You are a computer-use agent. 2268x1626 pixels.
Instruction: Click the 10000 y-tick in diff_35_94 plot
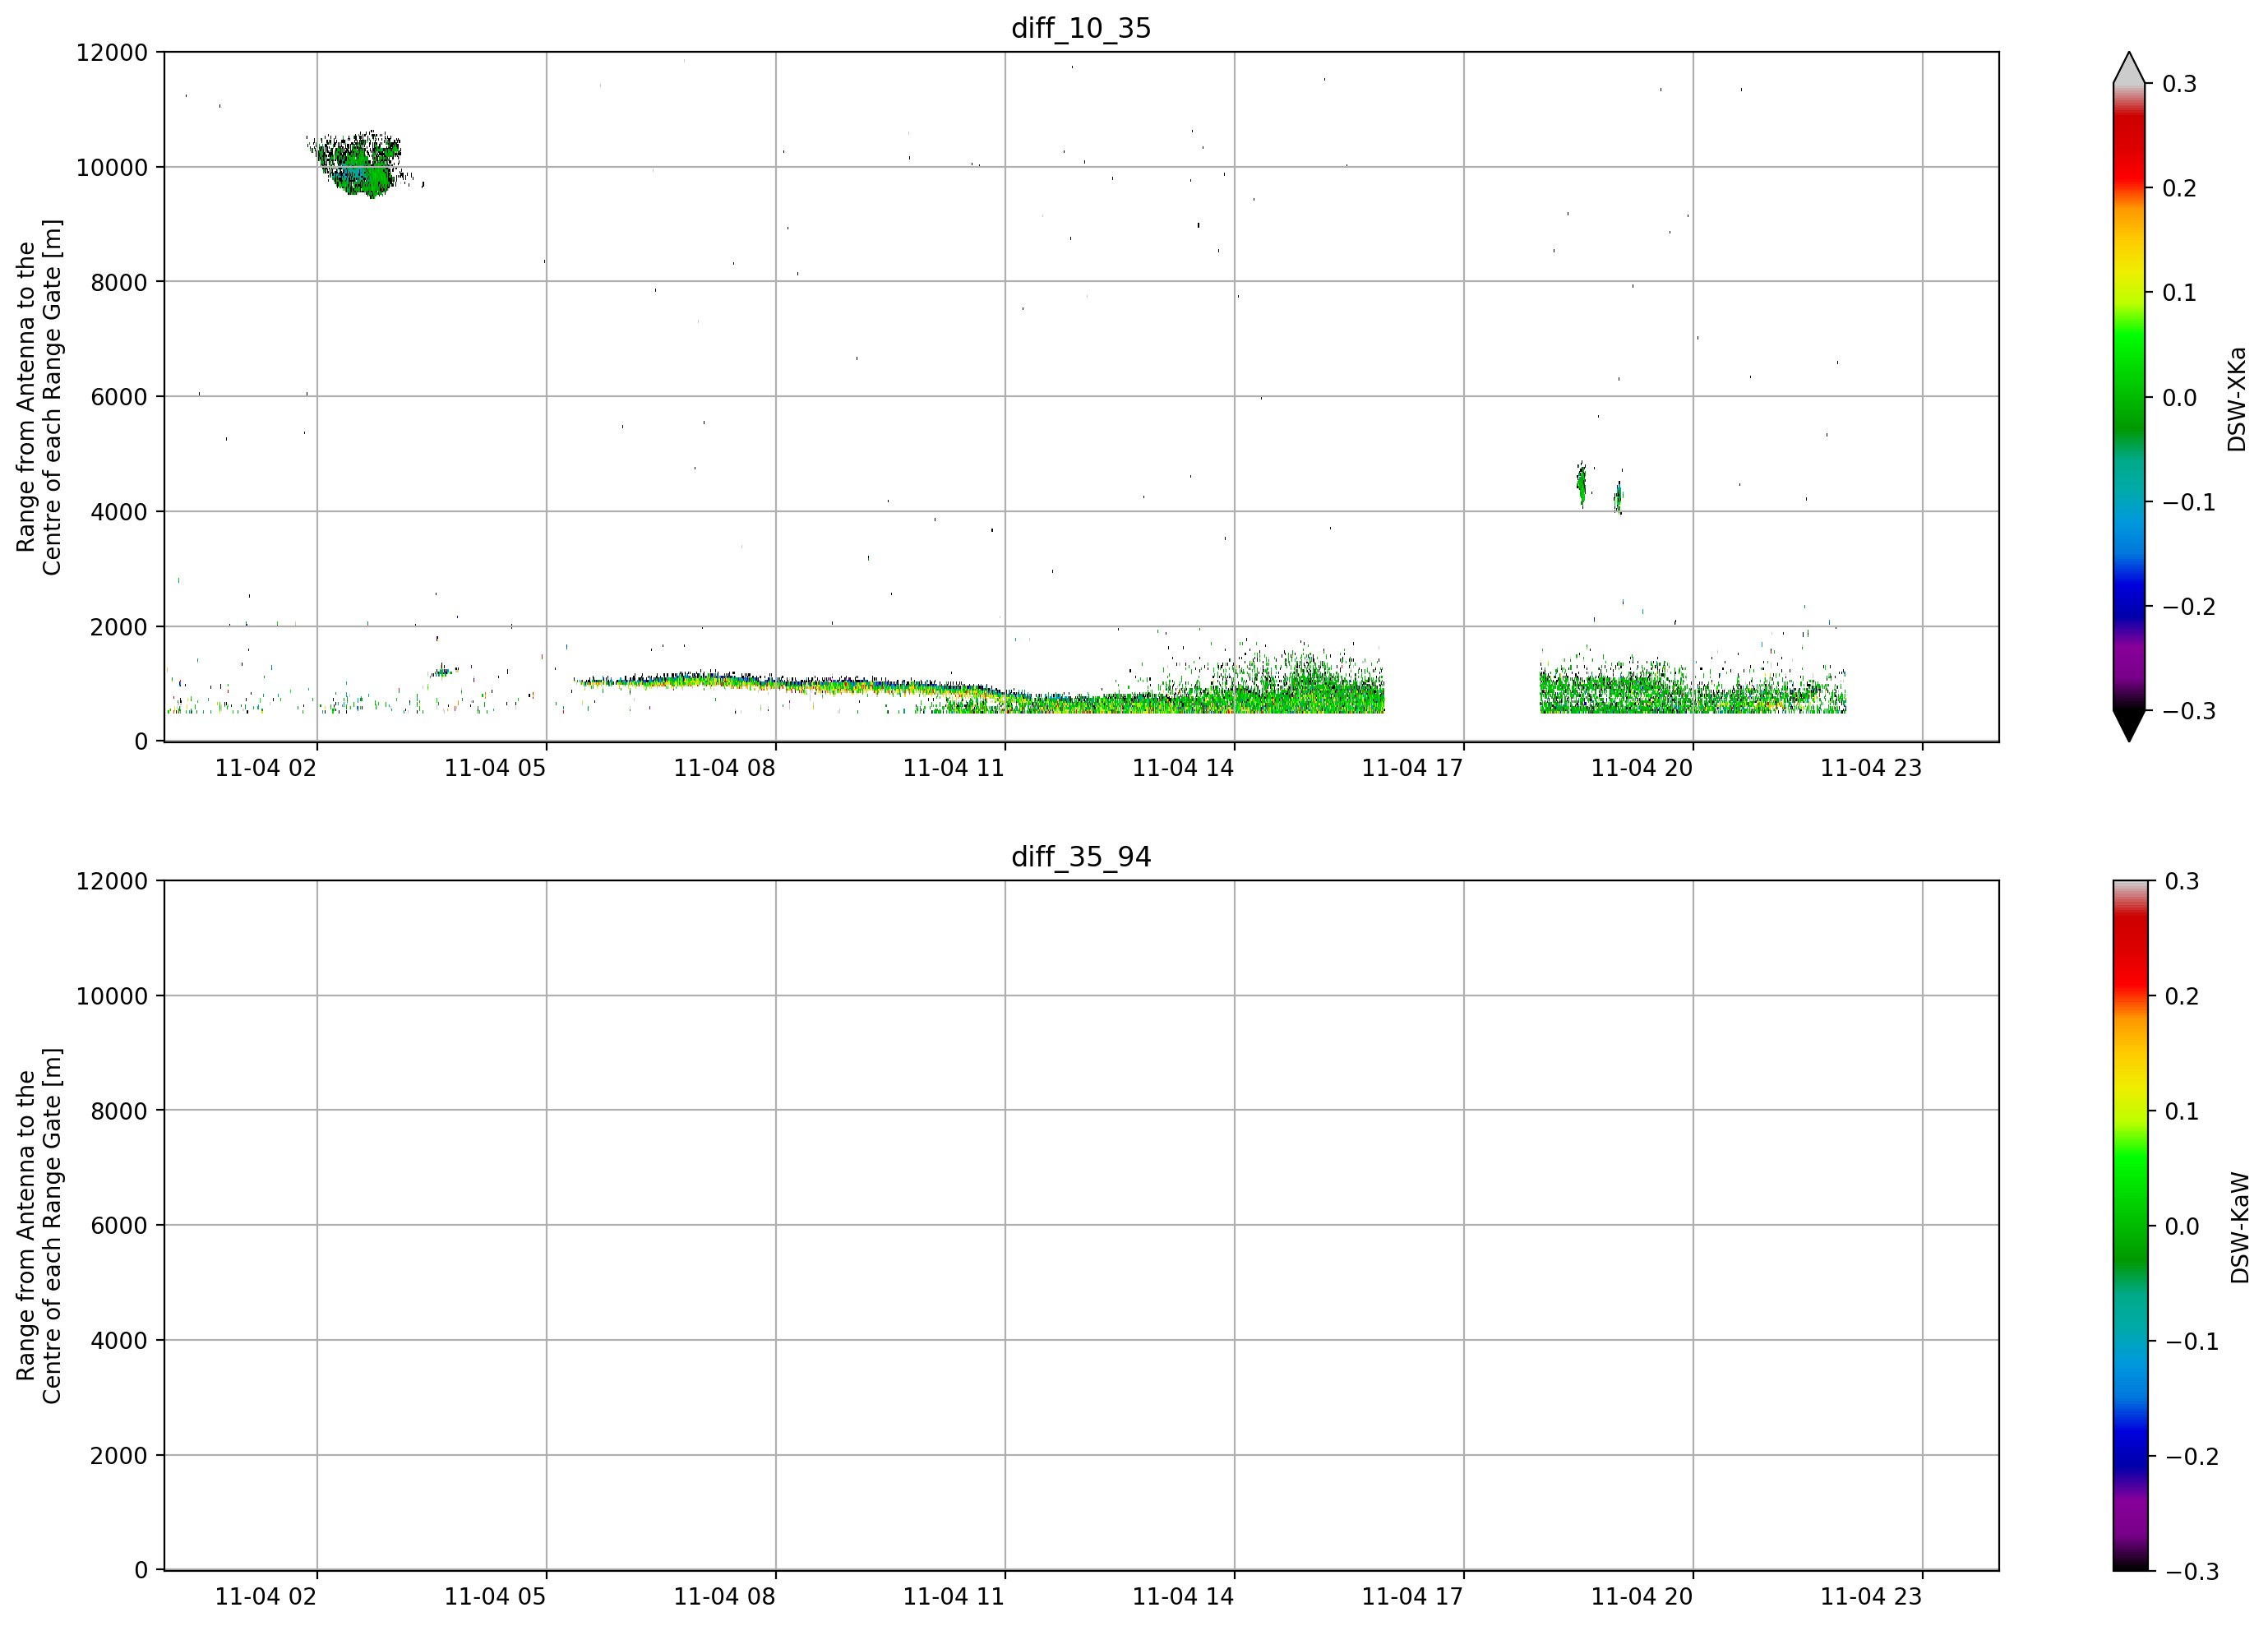click(111, 996)
